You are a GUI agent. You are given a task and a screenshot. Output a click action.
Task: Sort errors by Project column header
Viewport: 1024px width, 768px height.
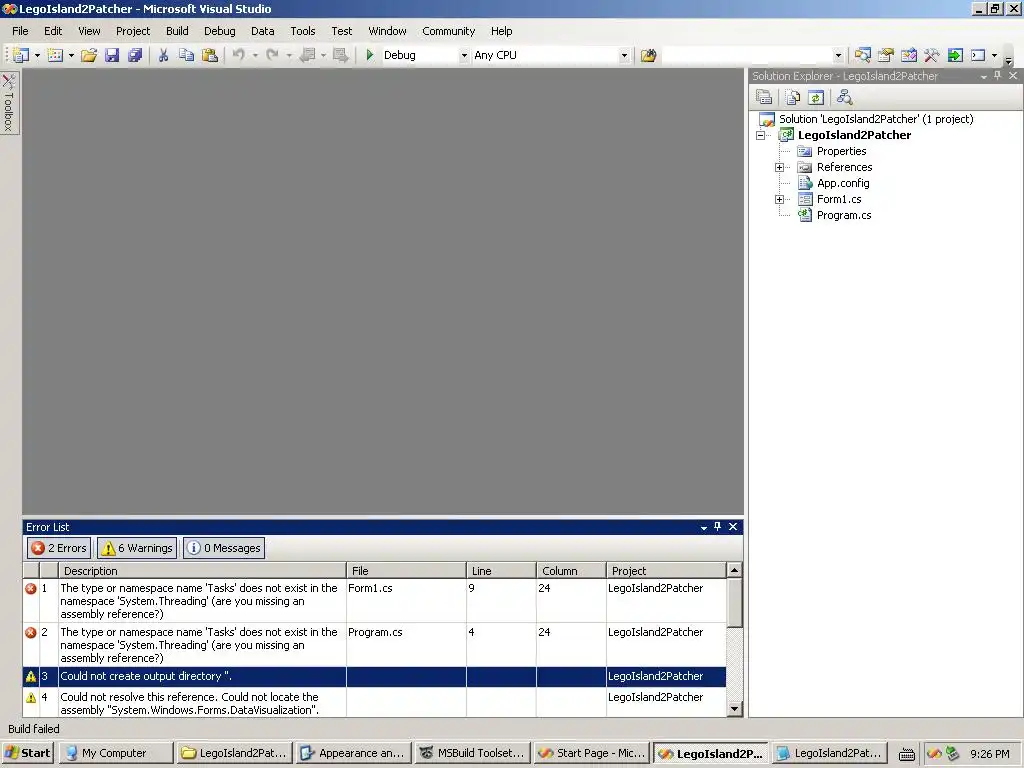point(666,571)
